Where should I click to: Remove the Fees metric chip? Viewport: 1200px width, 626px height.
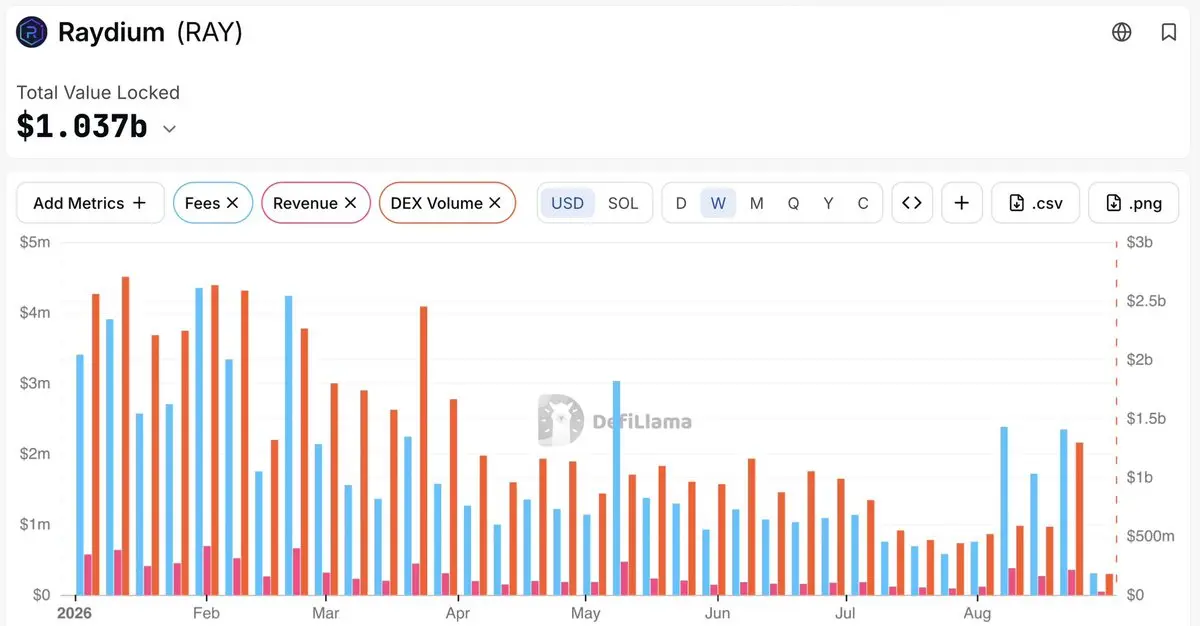pos(232,203)
